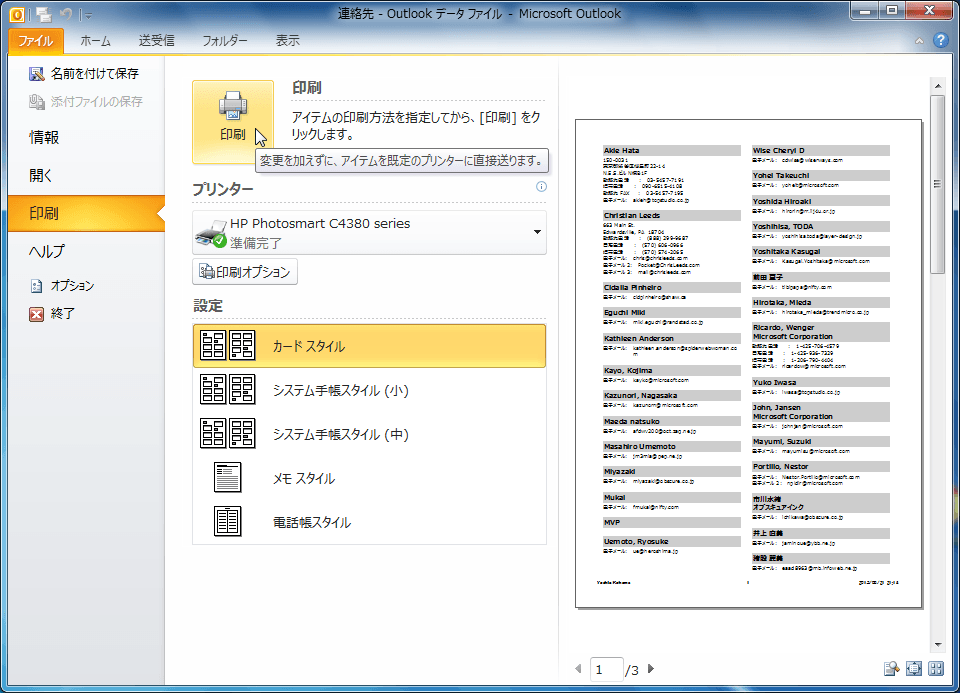Switch to the ホーム ribbon tab
The height and width of the screenshot is (693, 960).
[x=96, y=41]
